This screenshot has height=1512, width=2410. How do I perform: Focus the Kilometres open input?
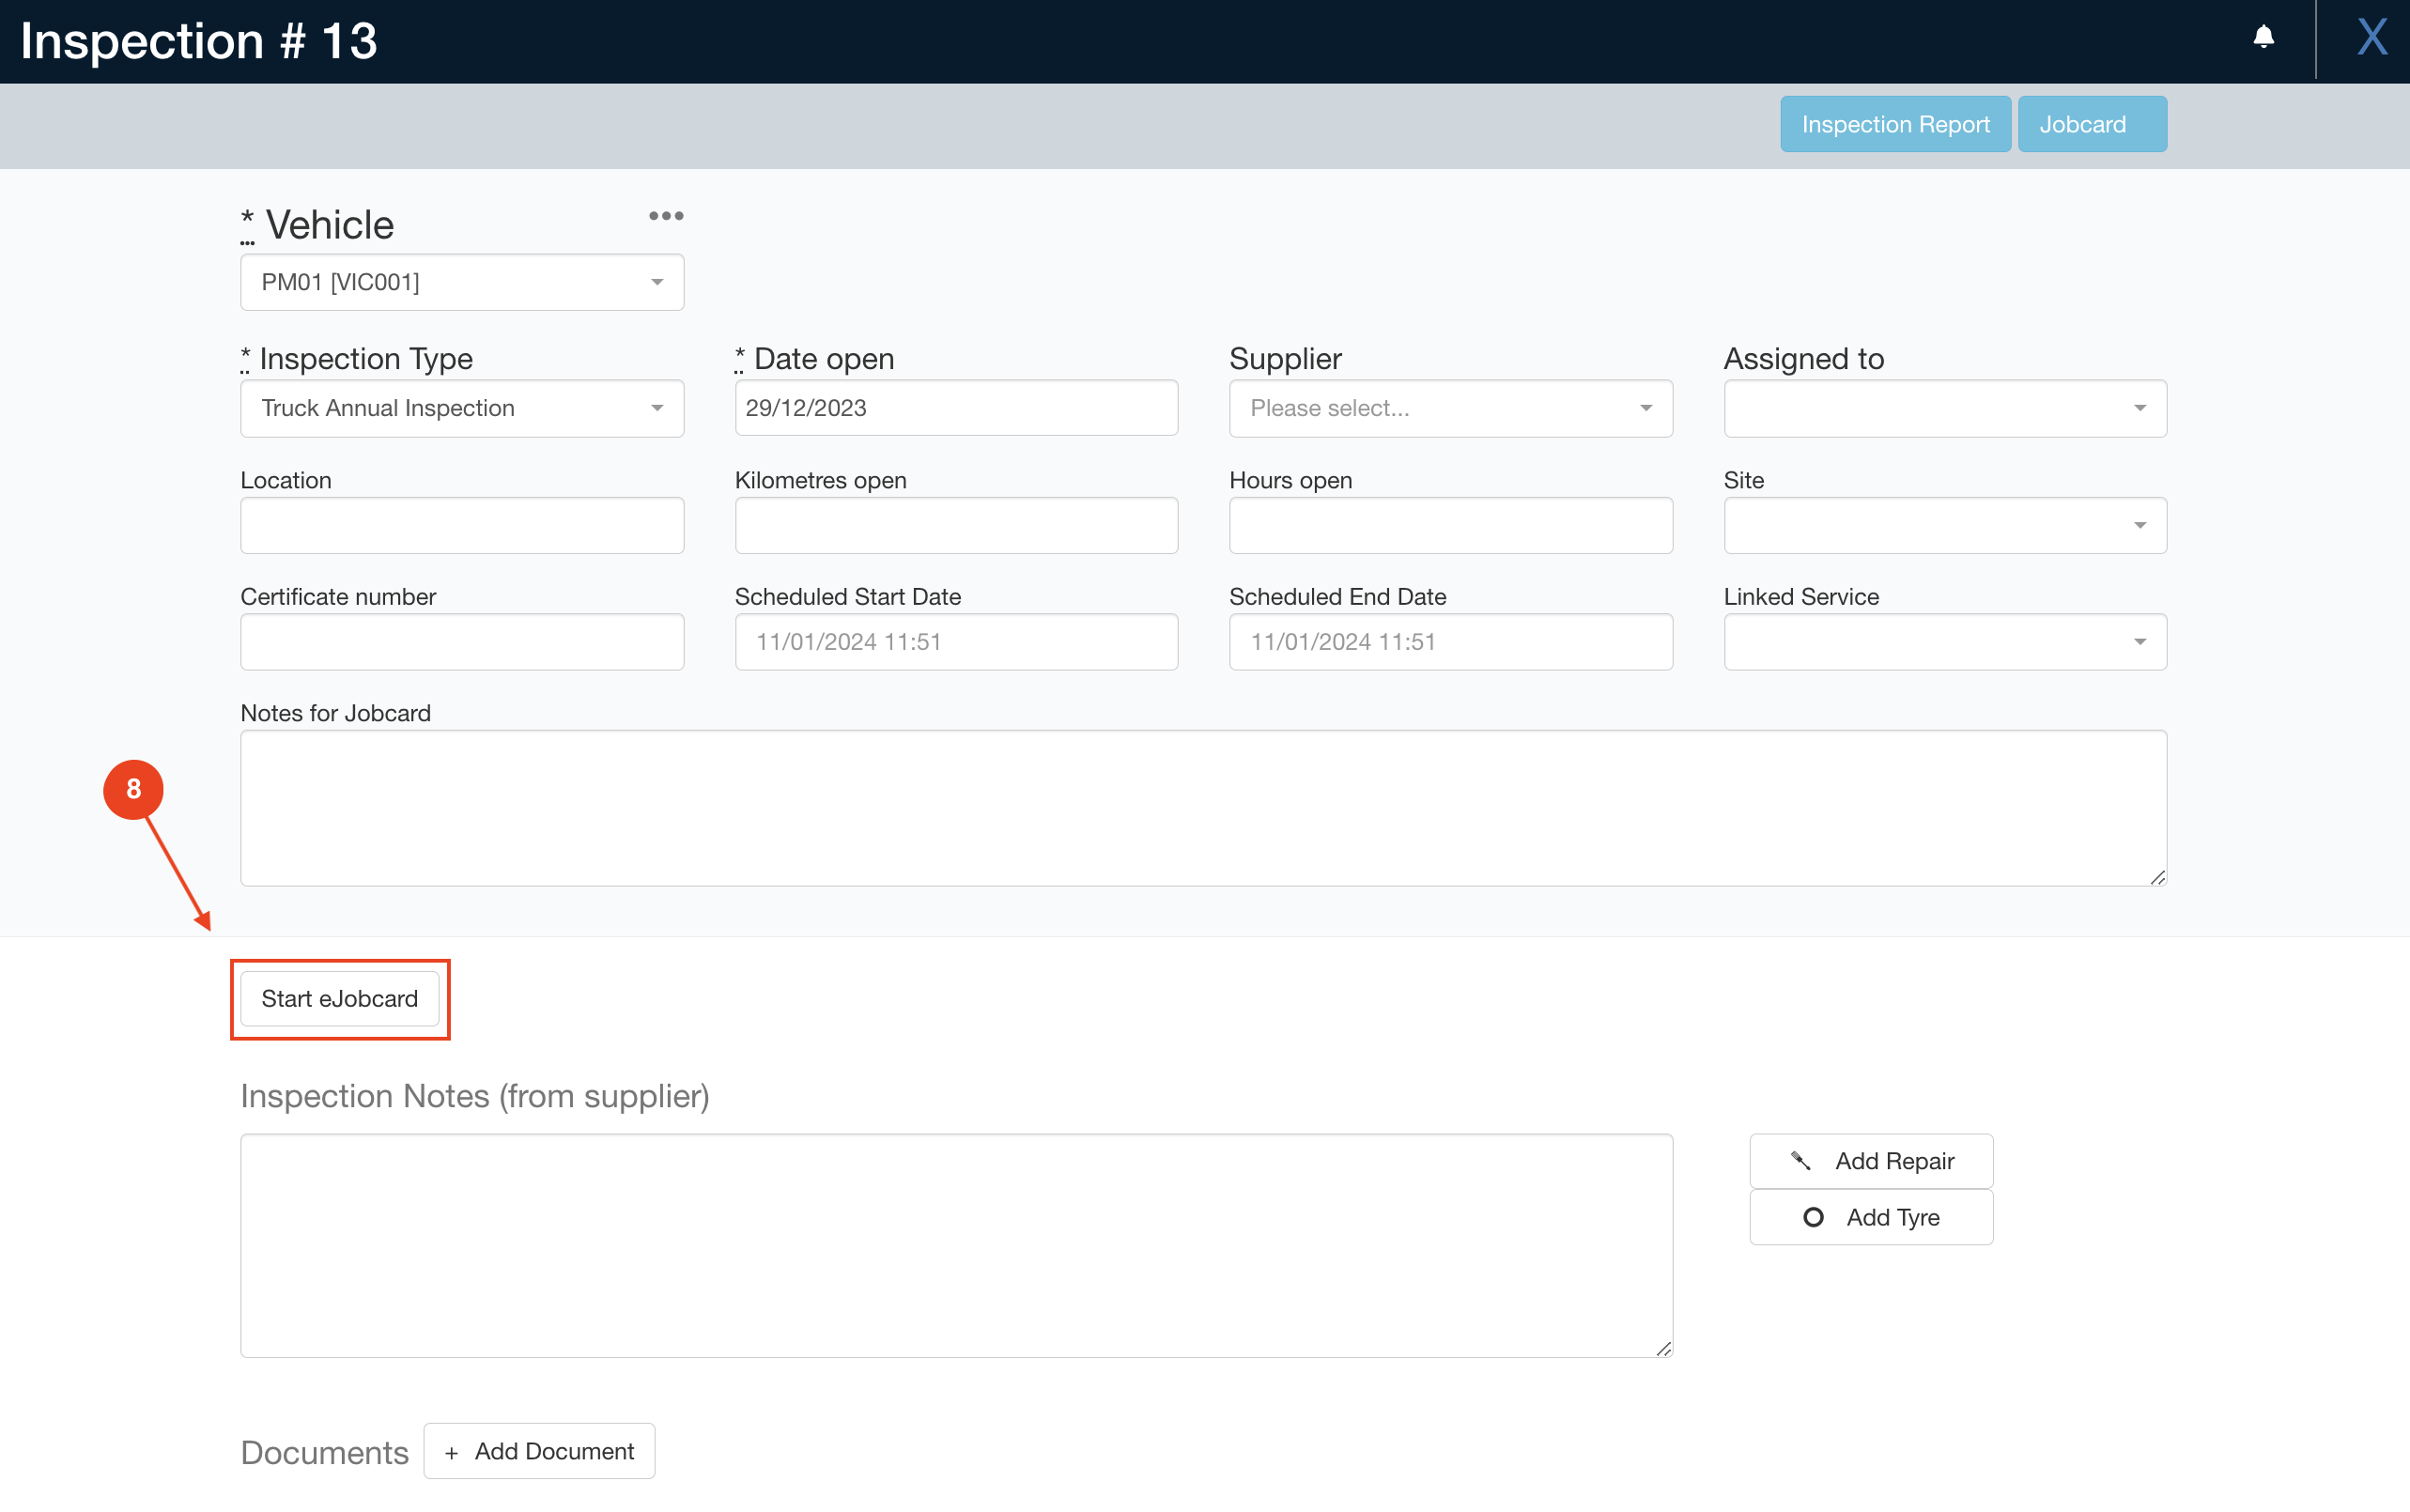pyautogui.click(x=956, y=525)
